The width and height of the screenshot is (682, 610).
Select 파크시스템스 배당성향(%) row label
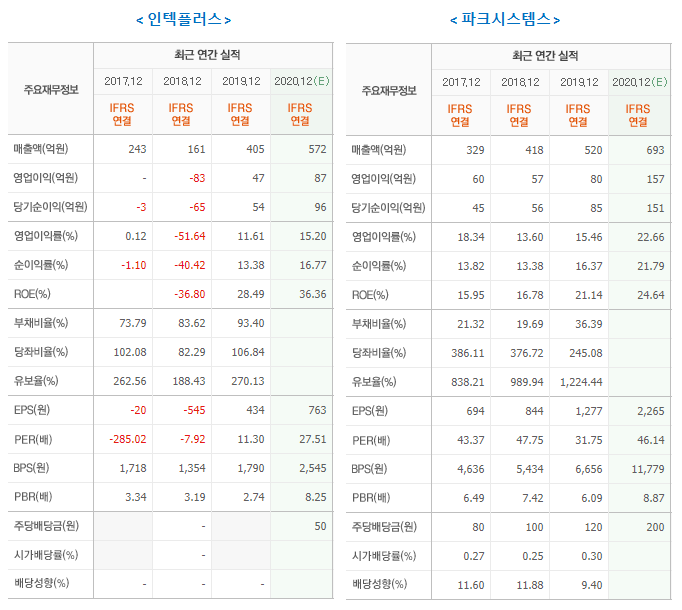click(379, 584)
